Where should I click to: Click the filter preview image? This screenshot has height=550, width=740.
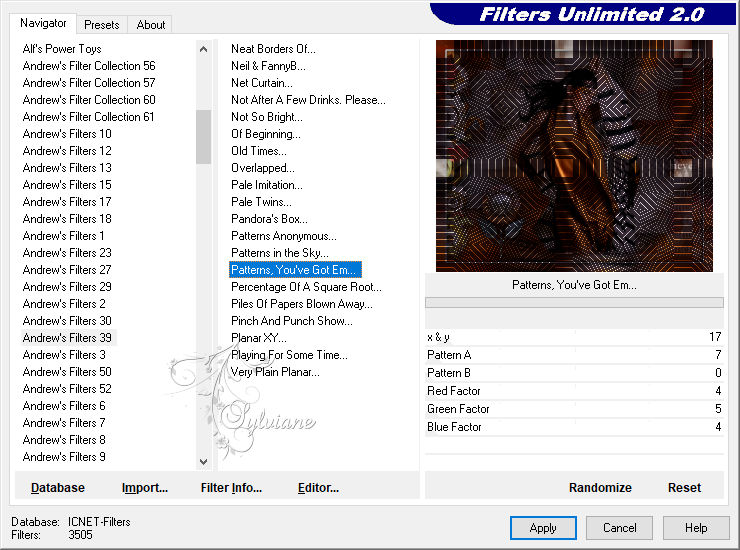tap(574, 156)
